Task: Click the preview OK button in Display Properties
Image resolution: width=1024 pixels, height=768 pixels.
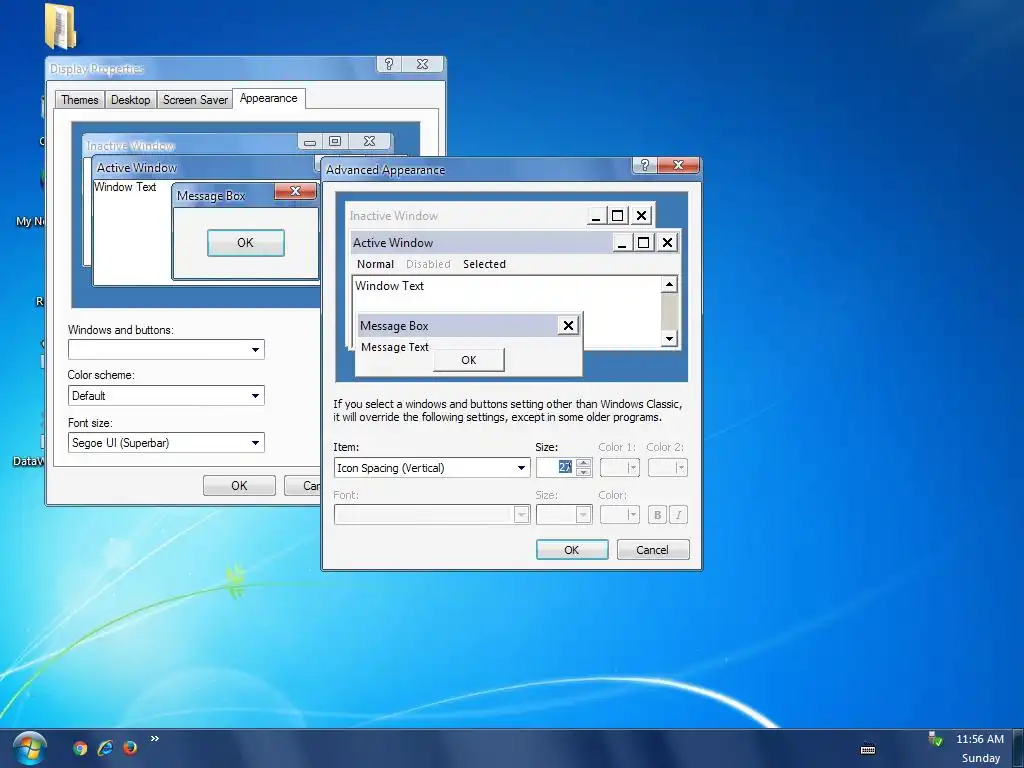Action: coord(246,243)
